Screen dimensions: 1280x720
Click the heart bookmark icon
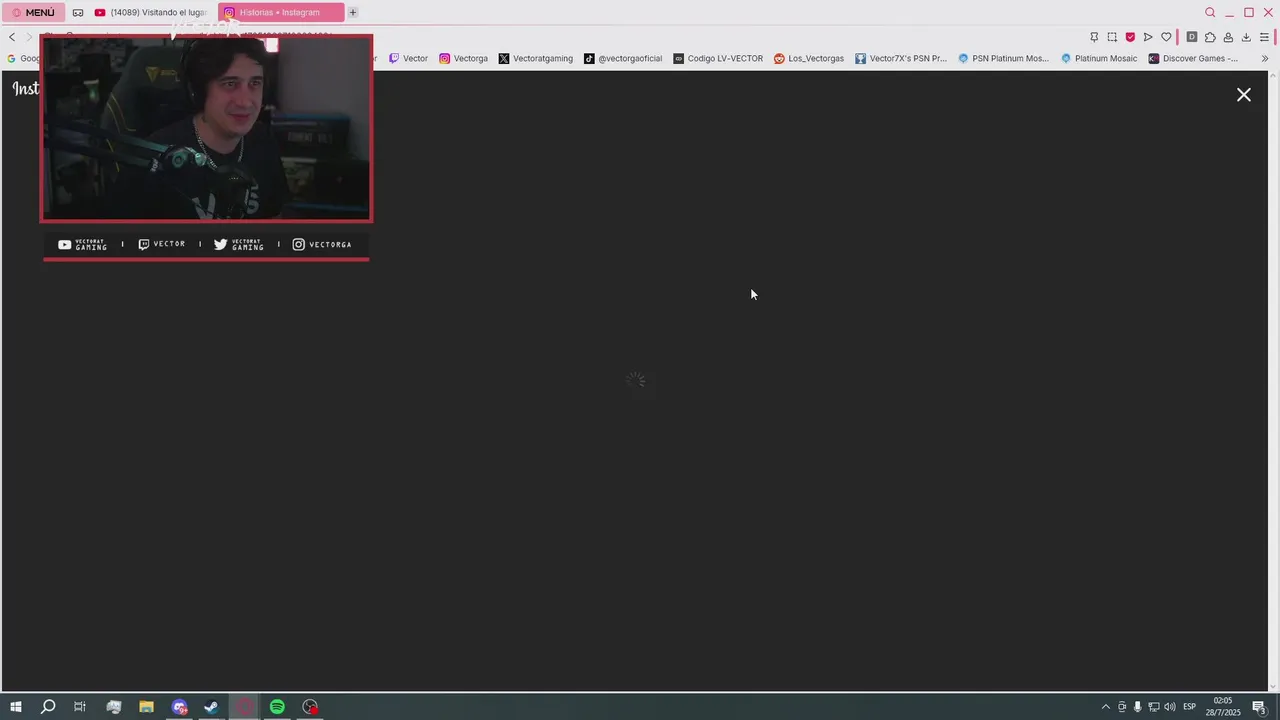[1166, 37]
